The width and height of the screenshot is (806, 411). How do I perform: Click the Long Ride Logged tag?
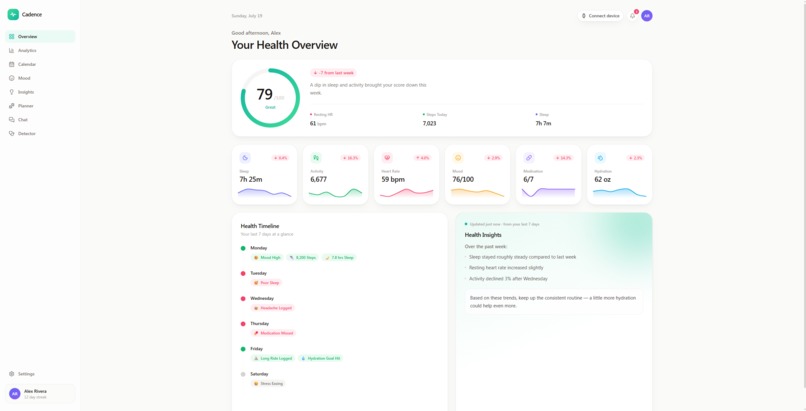273,358
